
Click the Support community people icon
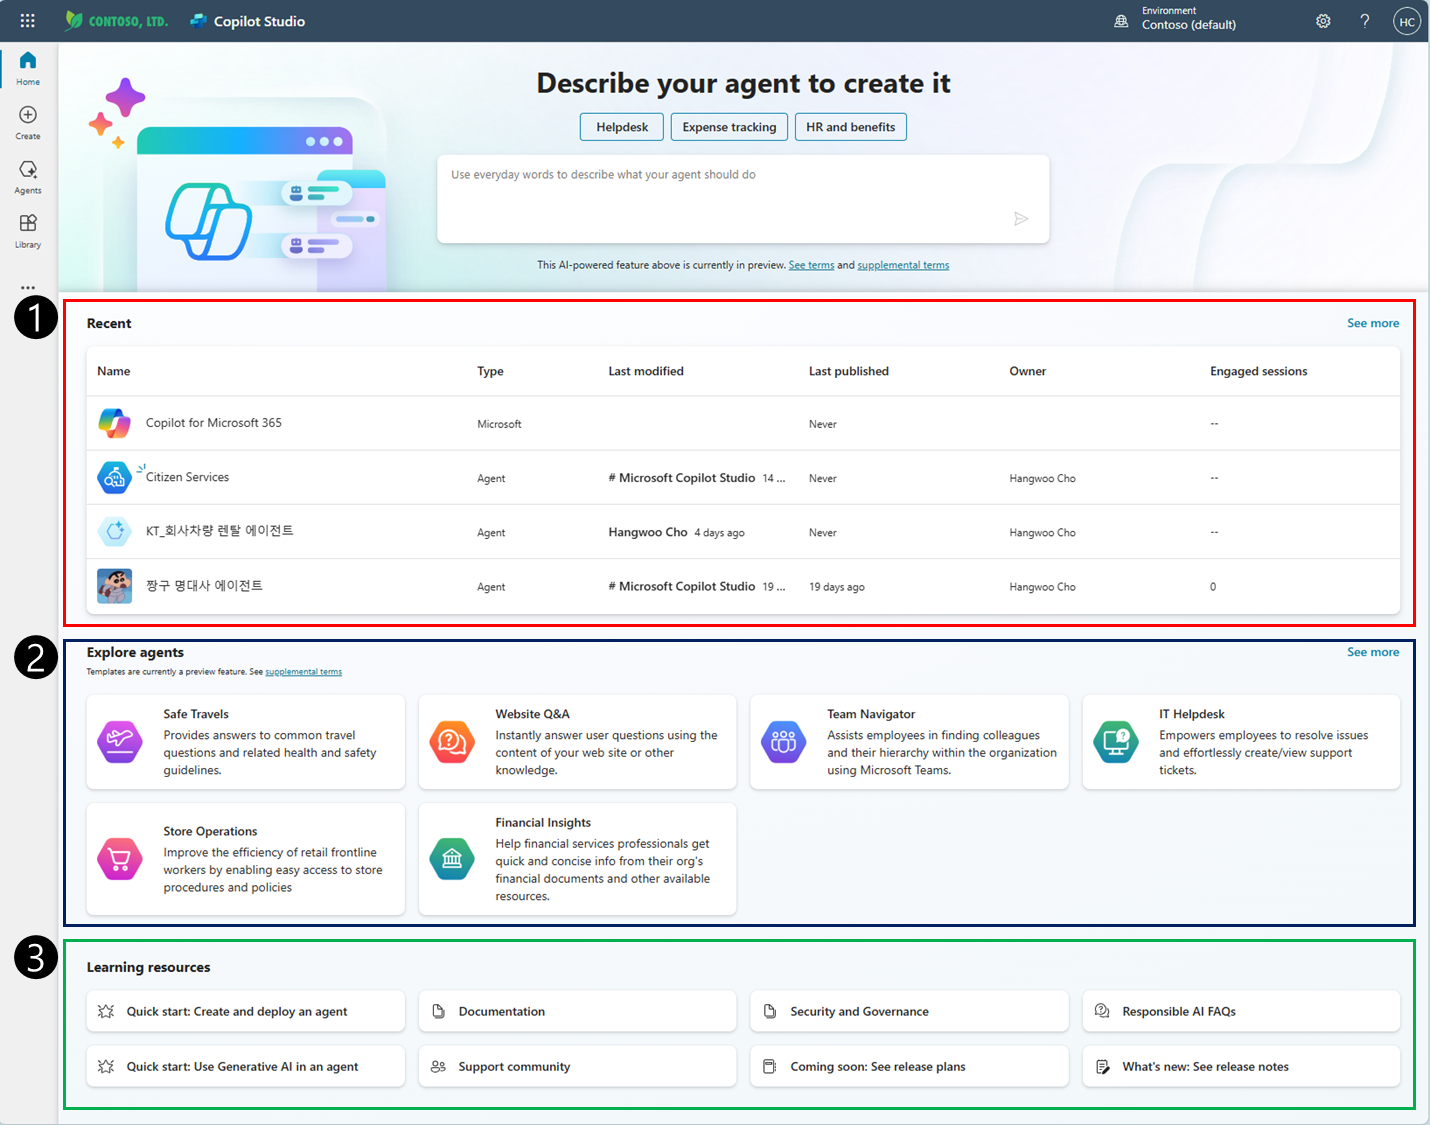coord(438,1066)
